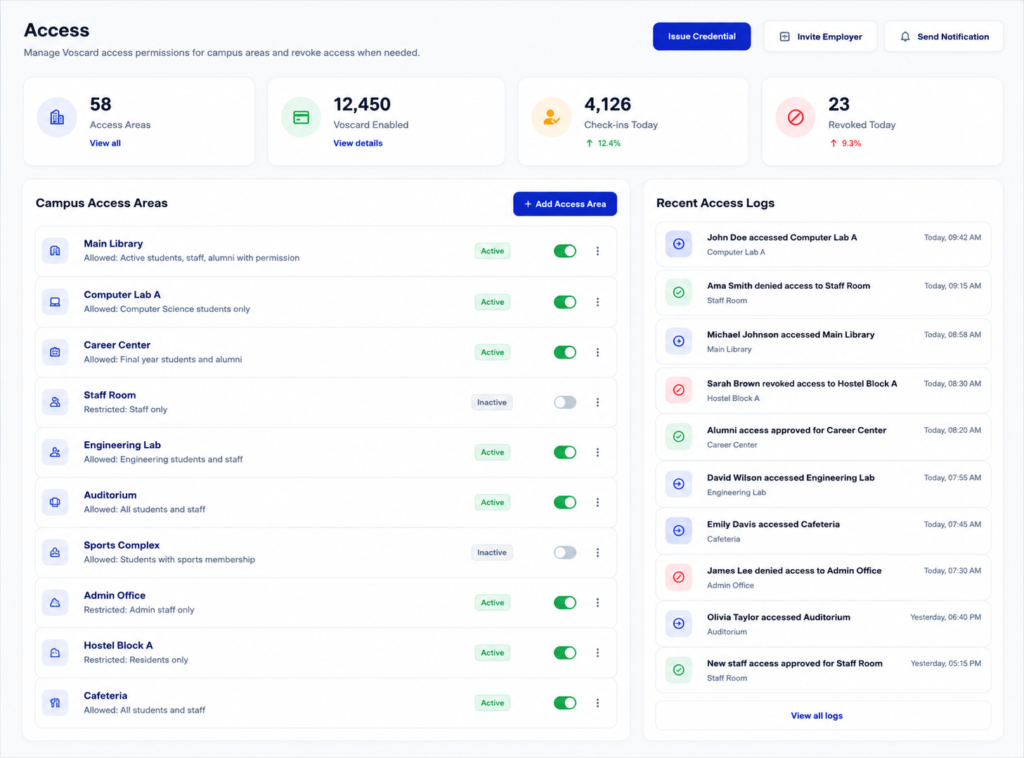Click the Cafeteria utensils icon
Viewport: 1024px width, 758px height.
coord(55,703)
